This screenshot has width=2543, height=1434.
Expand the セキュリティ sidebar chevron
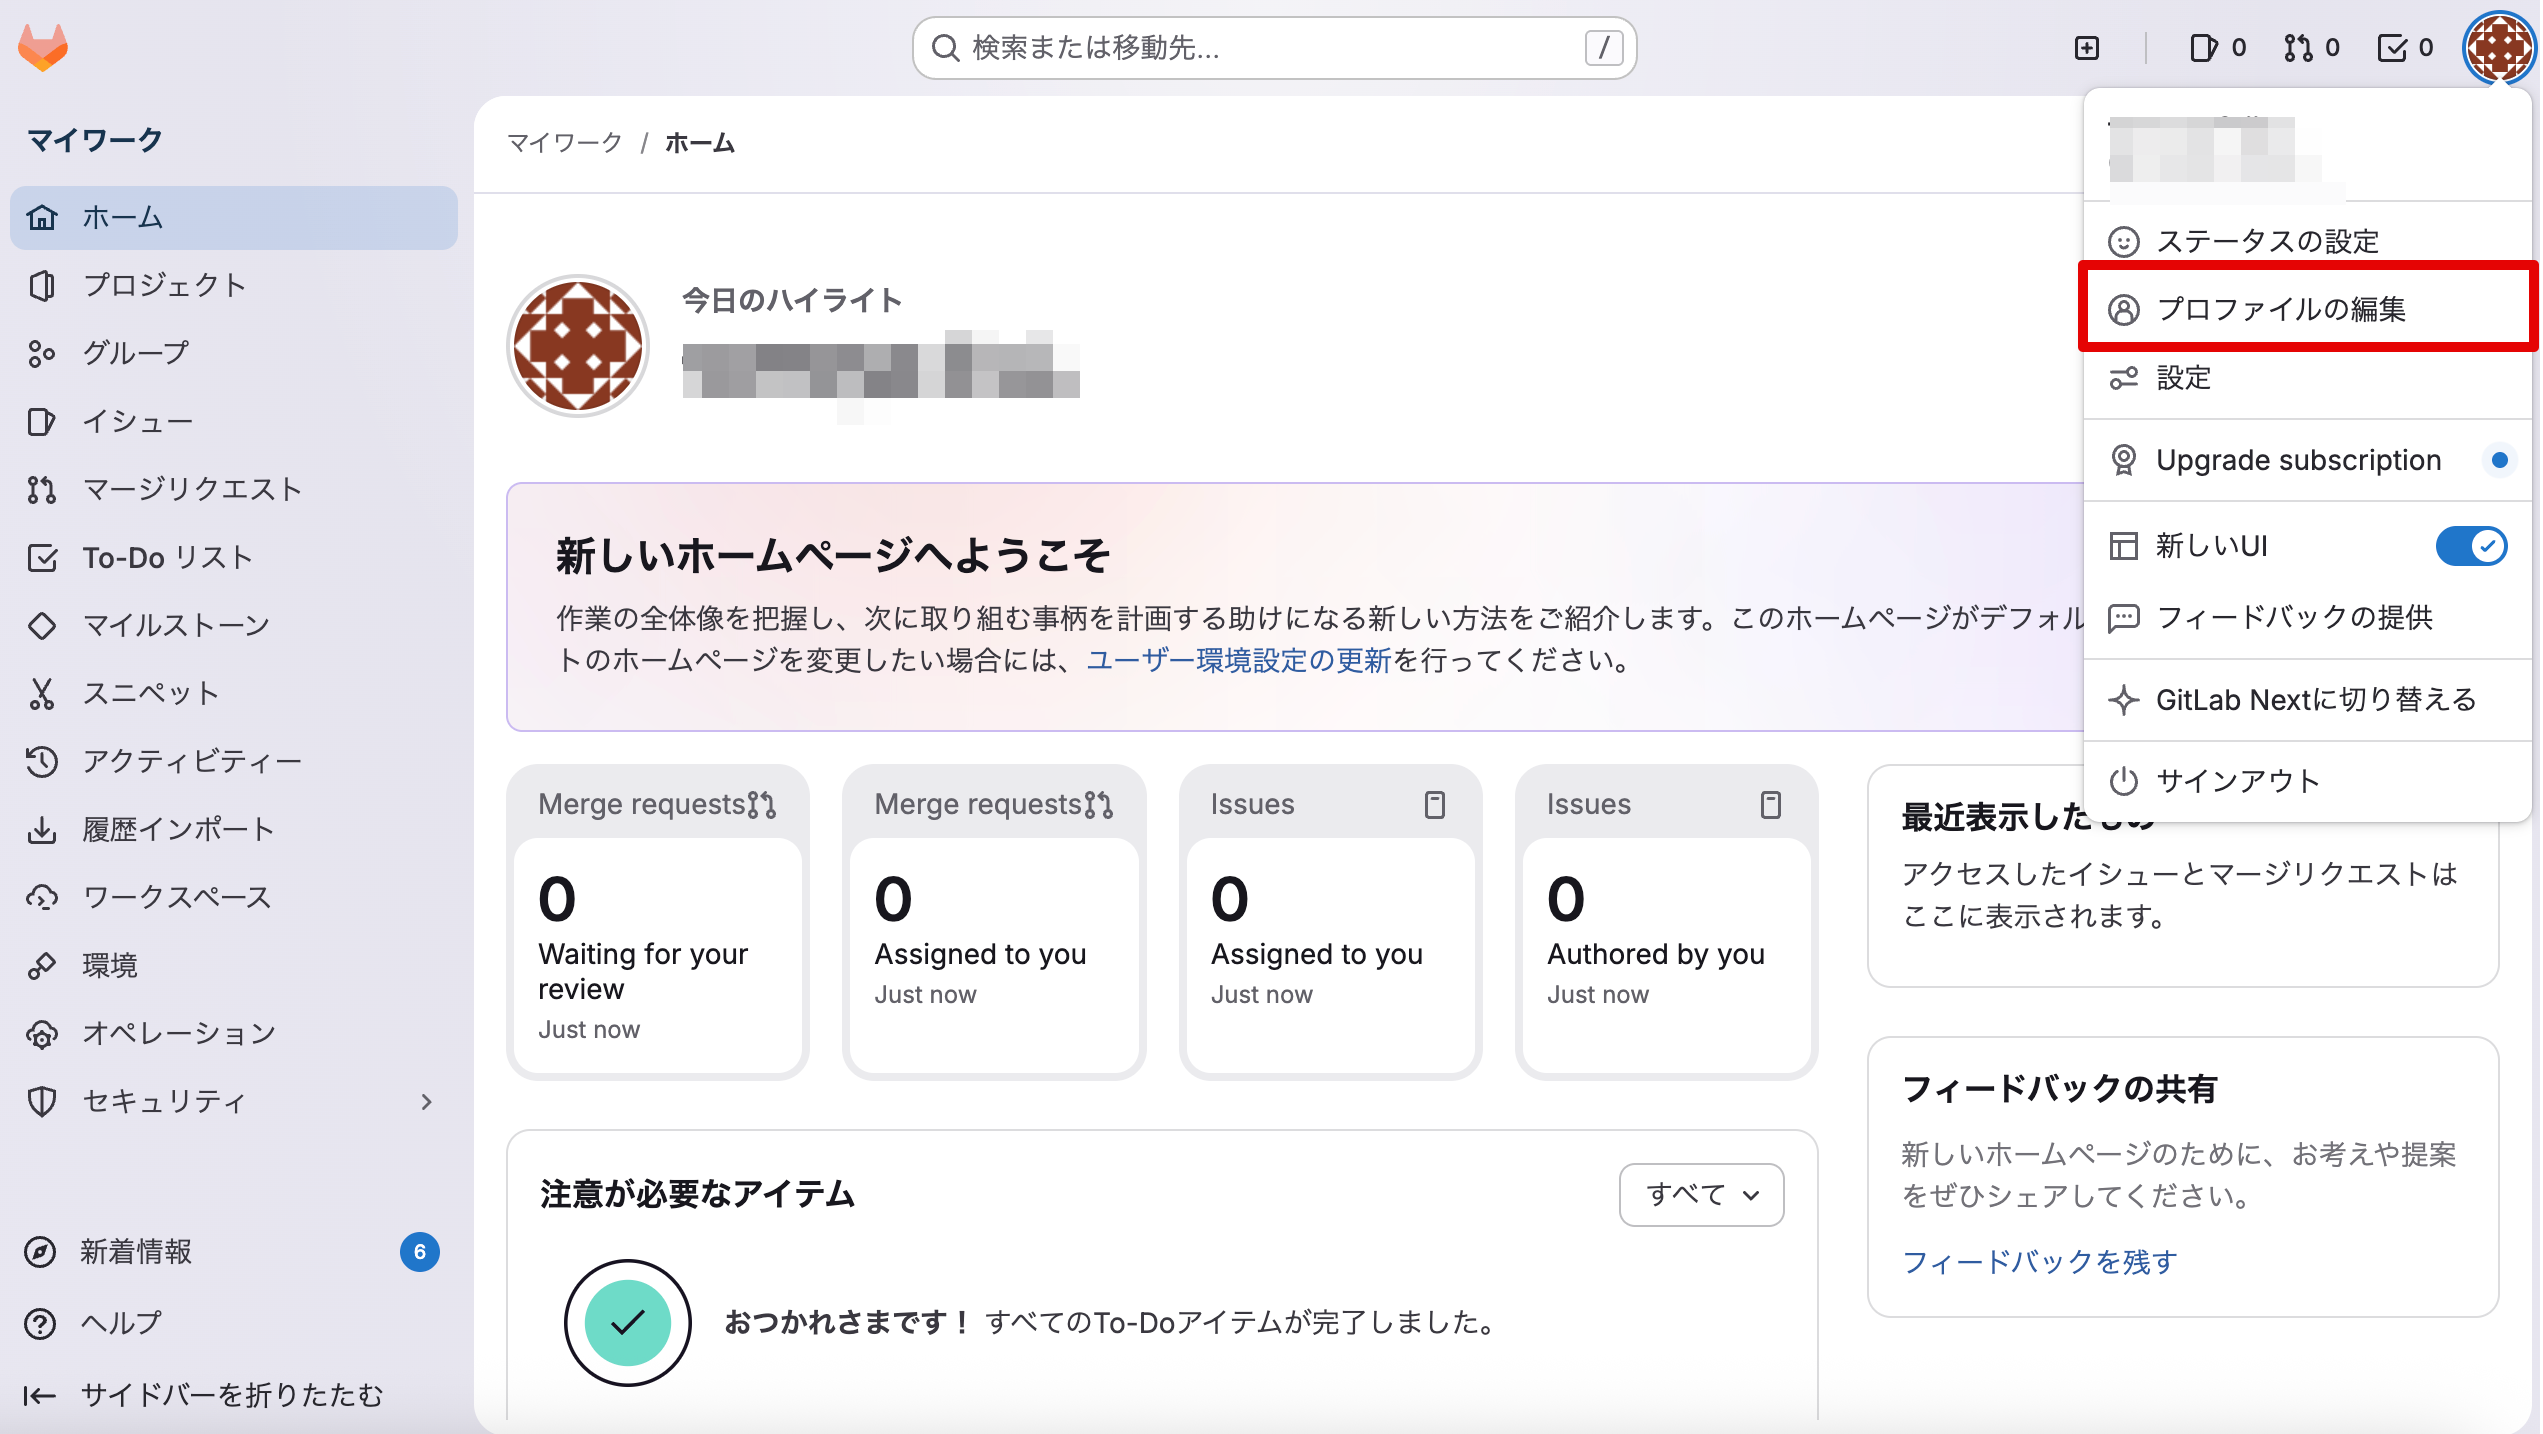pos(427,1101)
